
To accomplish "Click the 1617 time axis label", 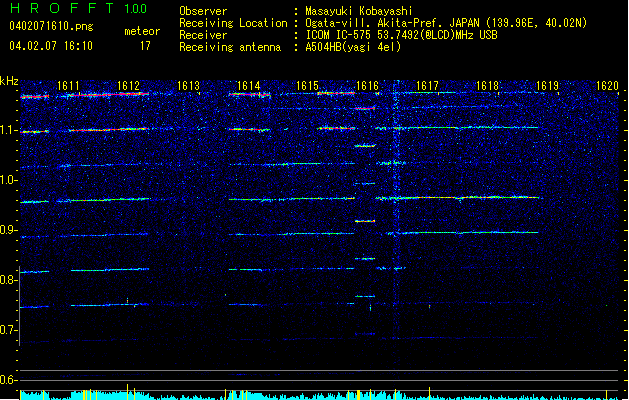I will [427, 86].
